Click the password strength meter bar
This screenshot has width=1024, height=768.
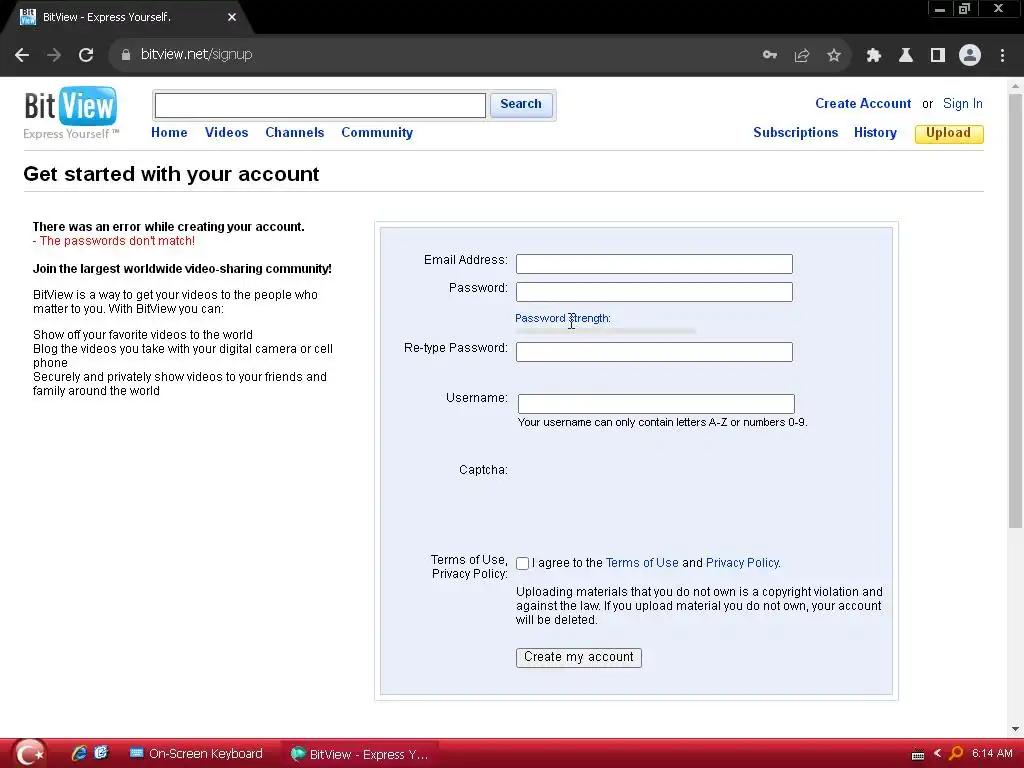pyautogui.click(x=605, y=331)
